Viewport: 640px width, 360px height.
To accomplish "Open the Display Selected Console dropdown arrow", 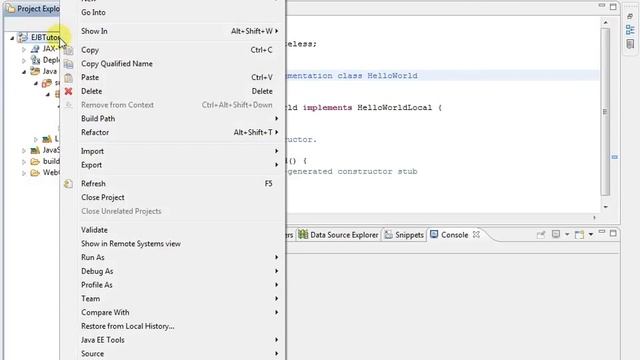I will (567, 235).
